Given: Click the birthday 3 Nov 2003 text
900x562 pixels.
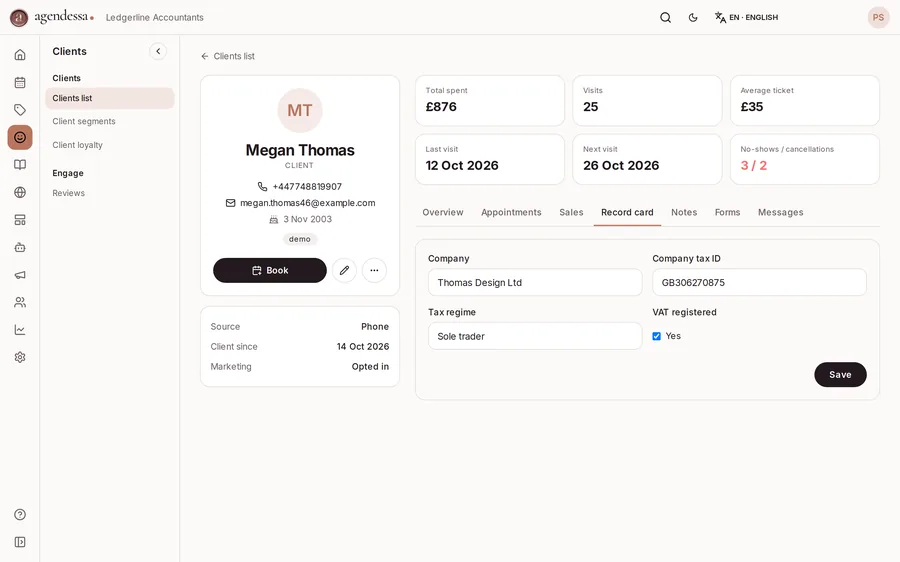Looking at the screenshot, I should pos(307,219).
